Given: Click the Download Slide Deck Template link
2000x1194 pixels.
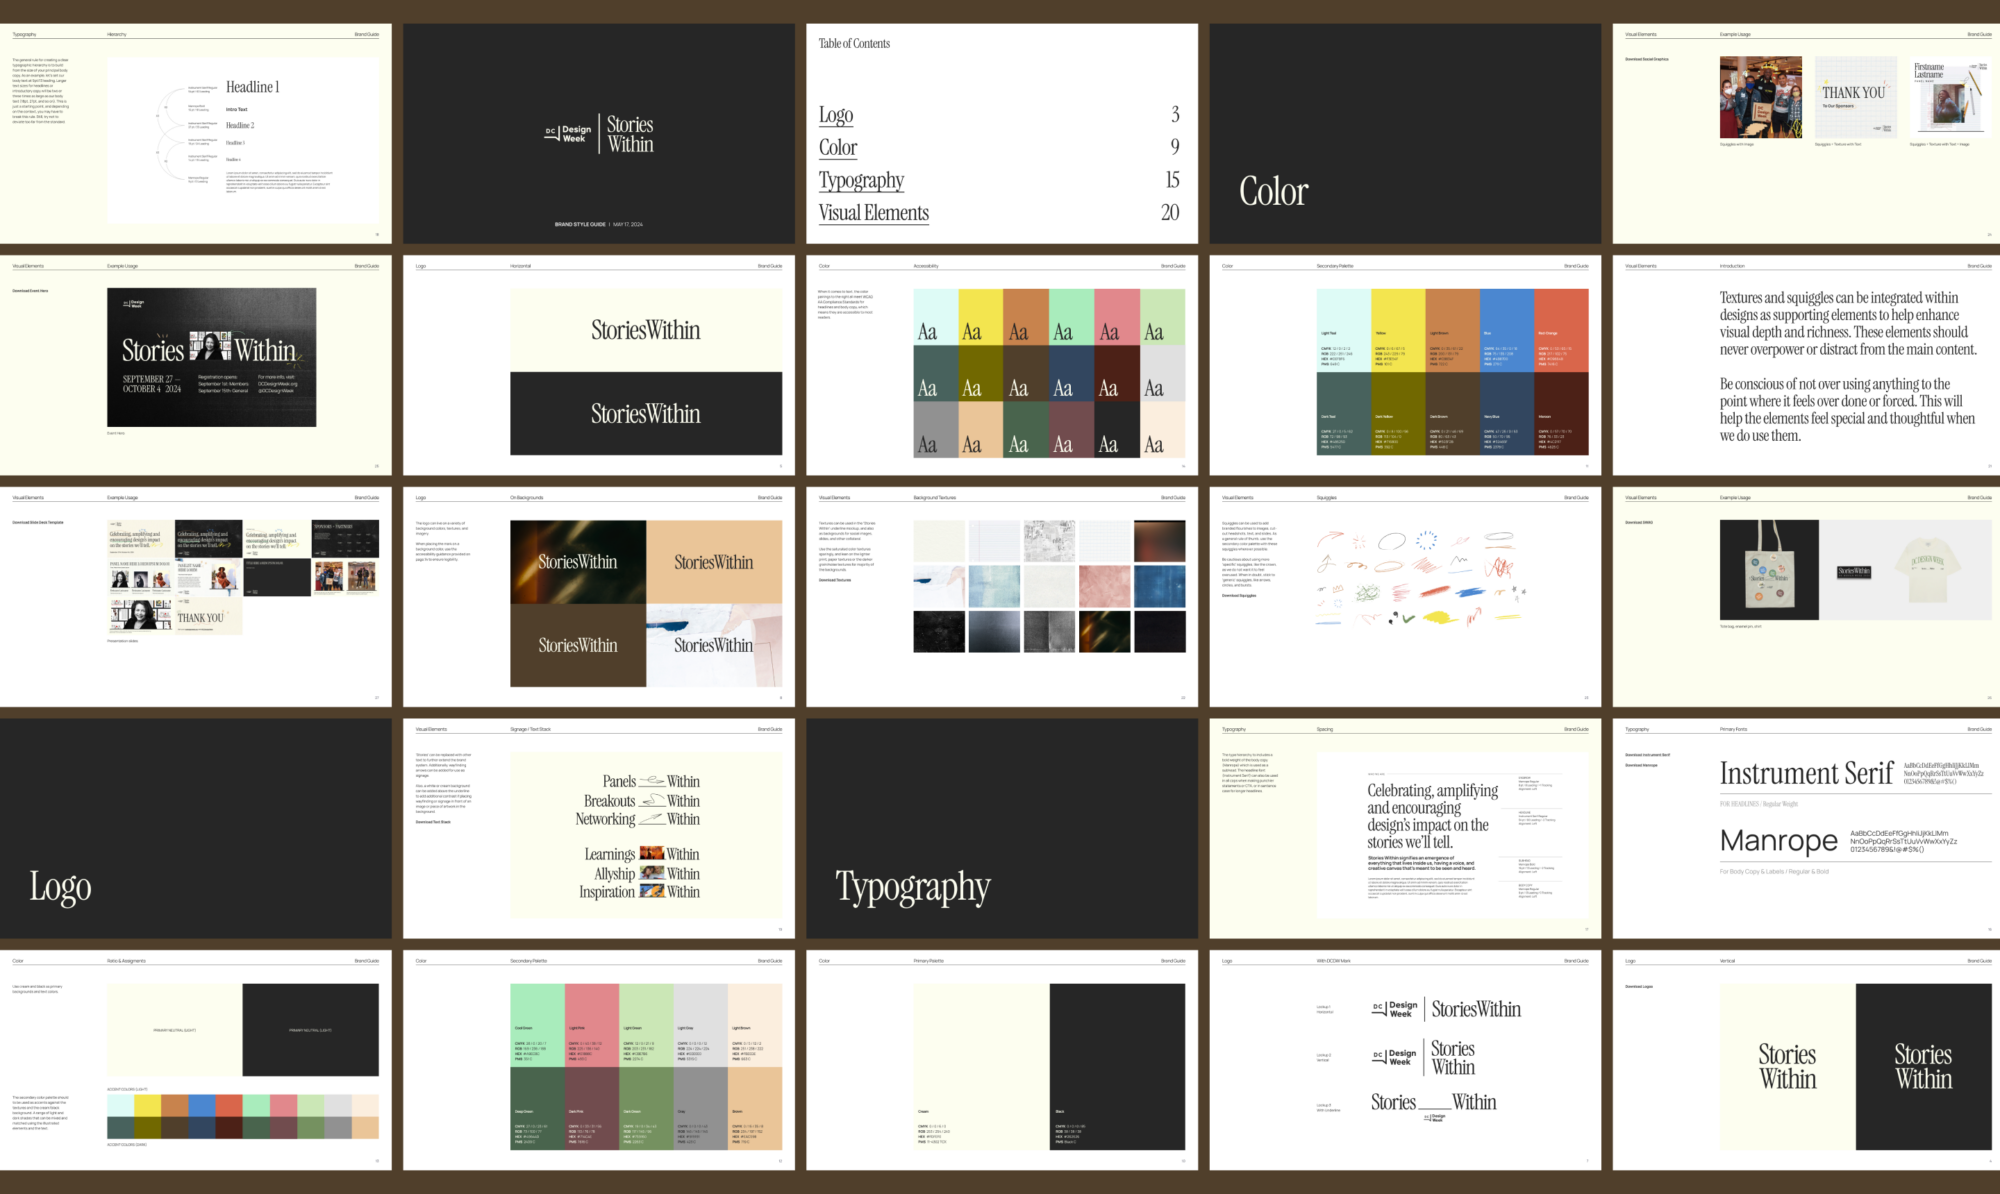Looking at the screenshot, I should click(x=38, y=522).
